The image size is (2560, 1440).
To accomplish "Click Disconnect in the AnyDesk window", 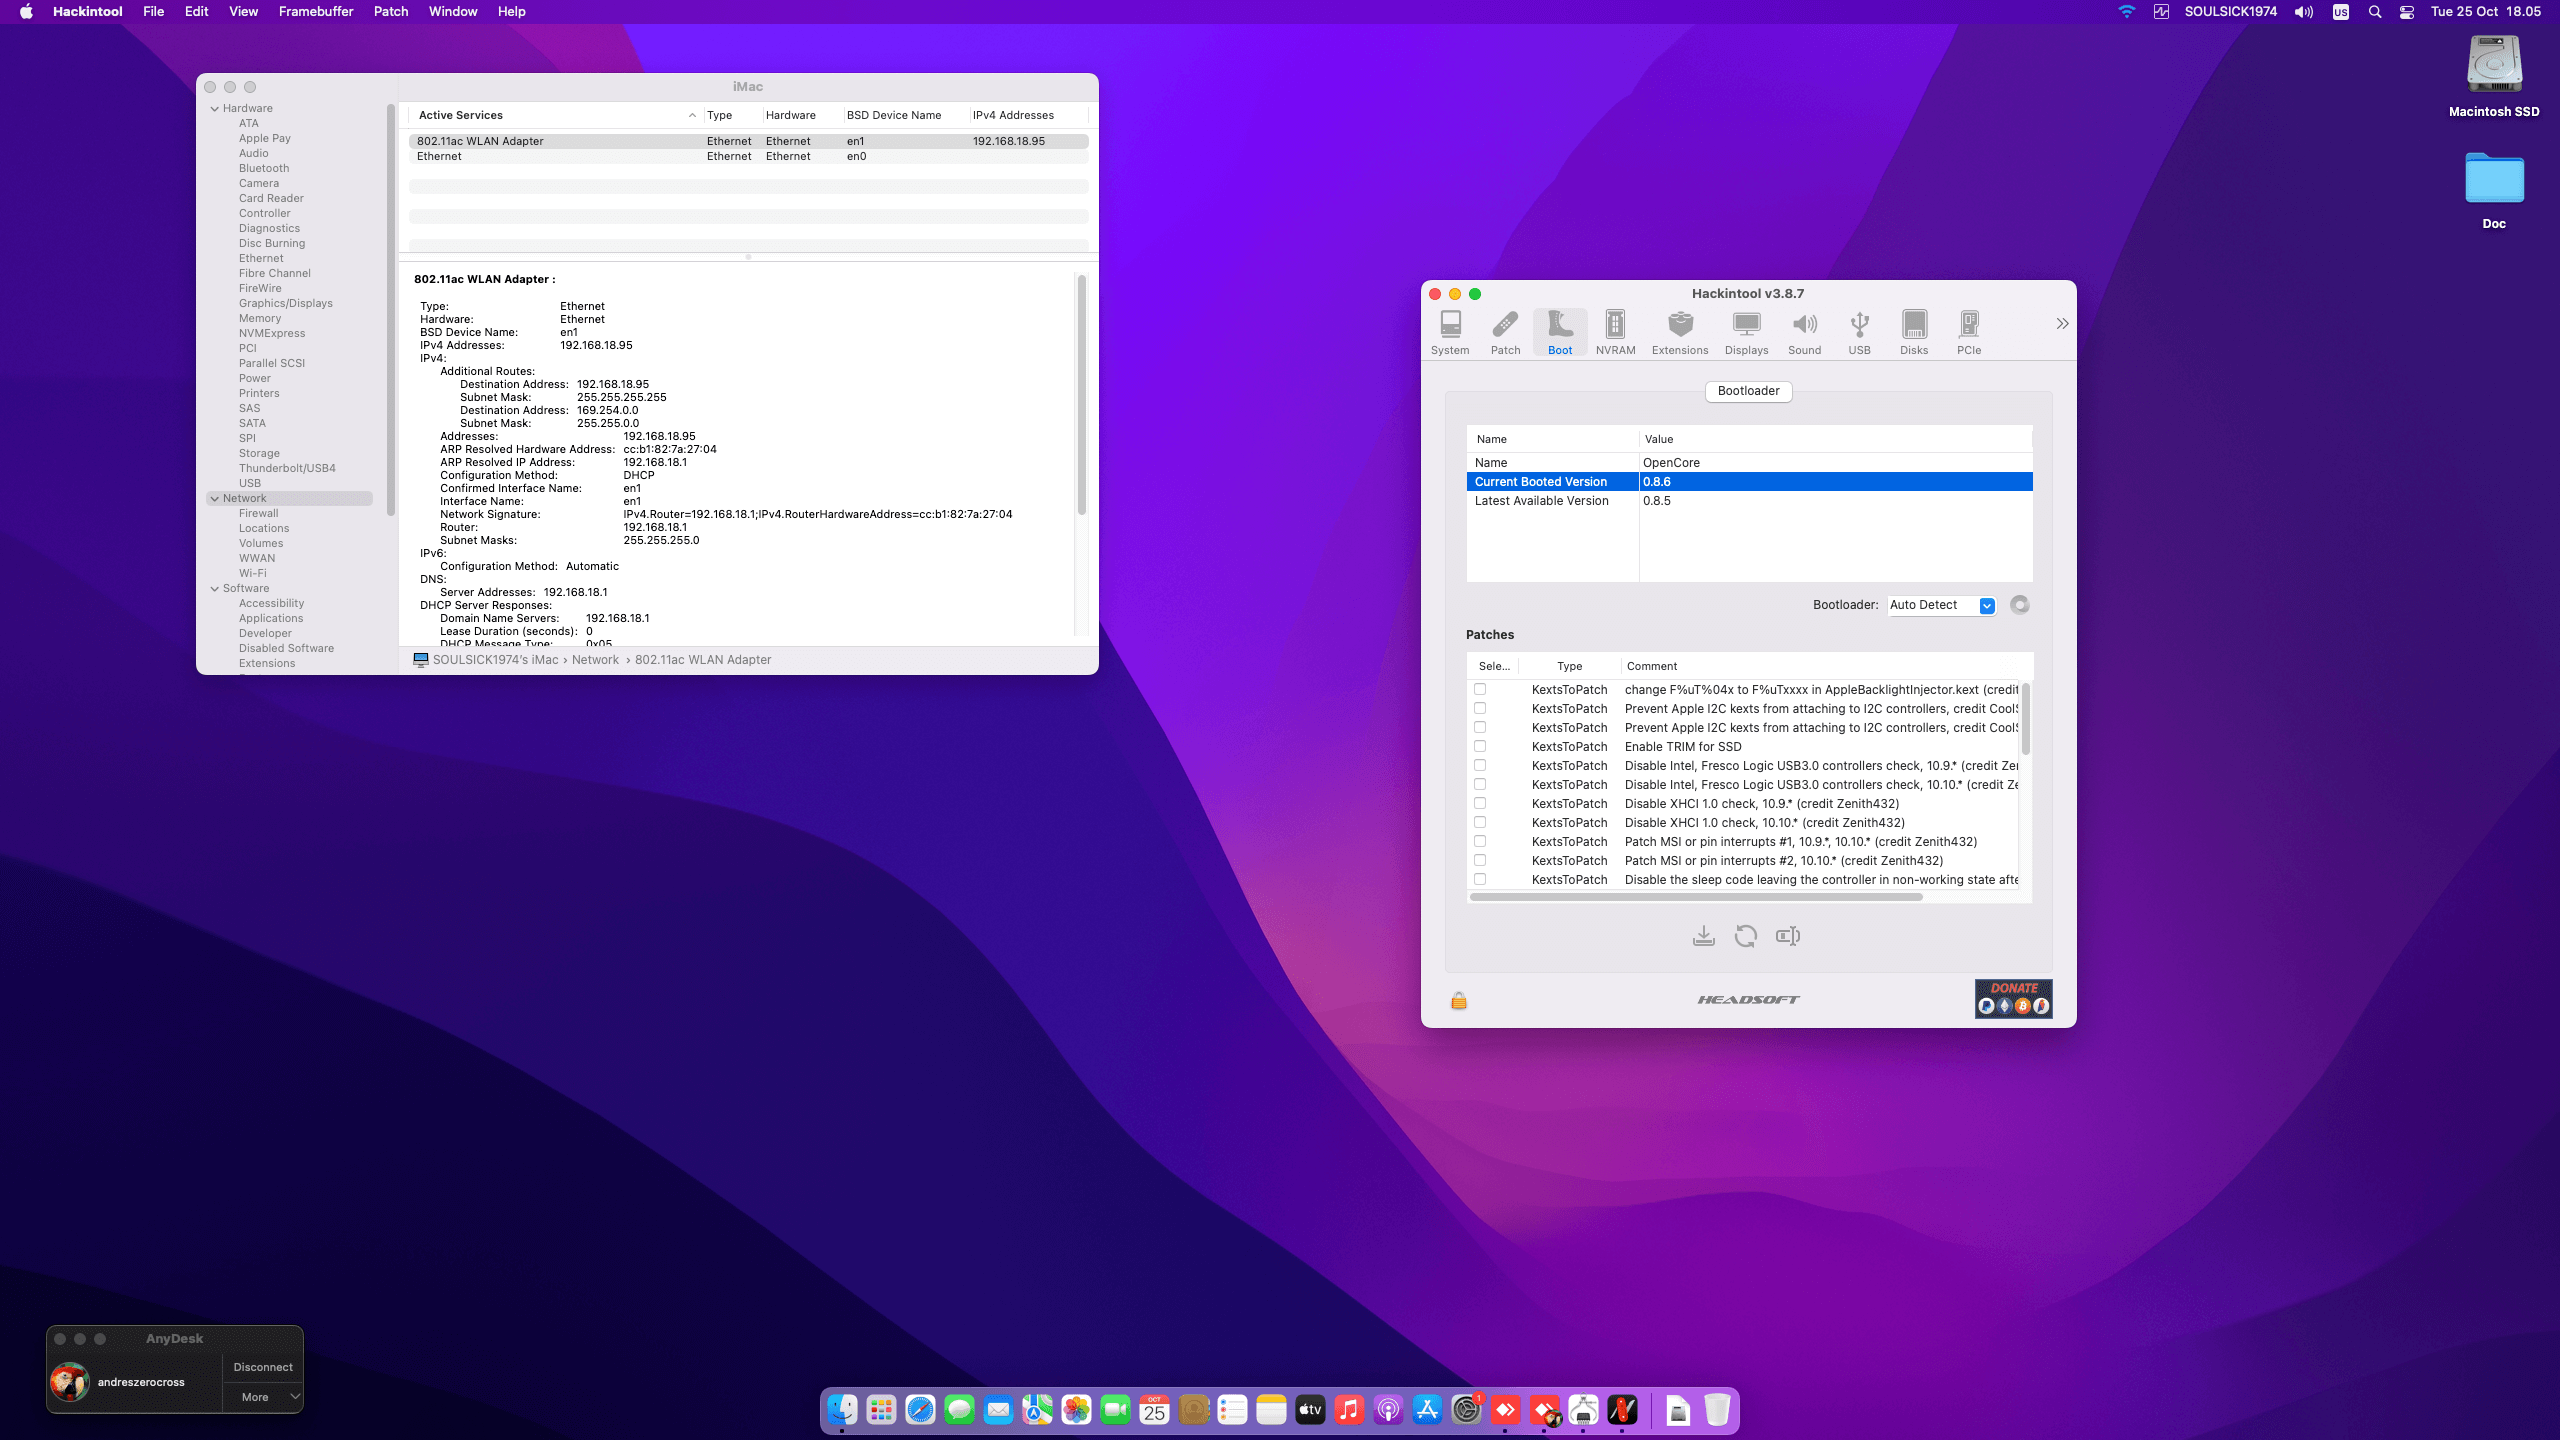I will tap(263, 1367).
